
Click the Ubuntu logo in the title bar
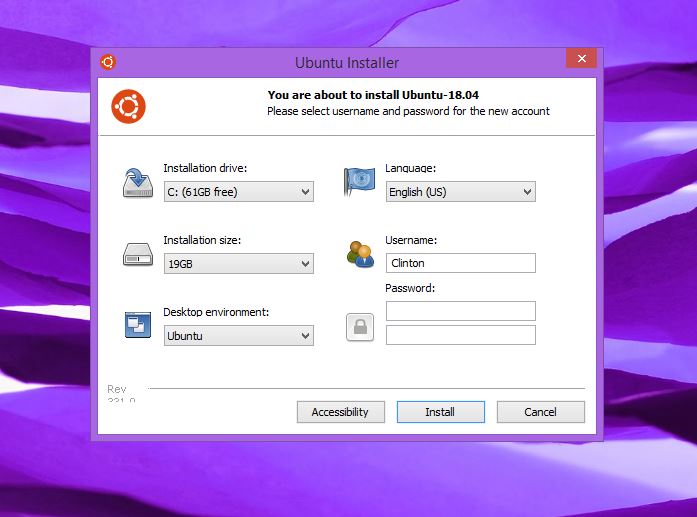[108, 62]
